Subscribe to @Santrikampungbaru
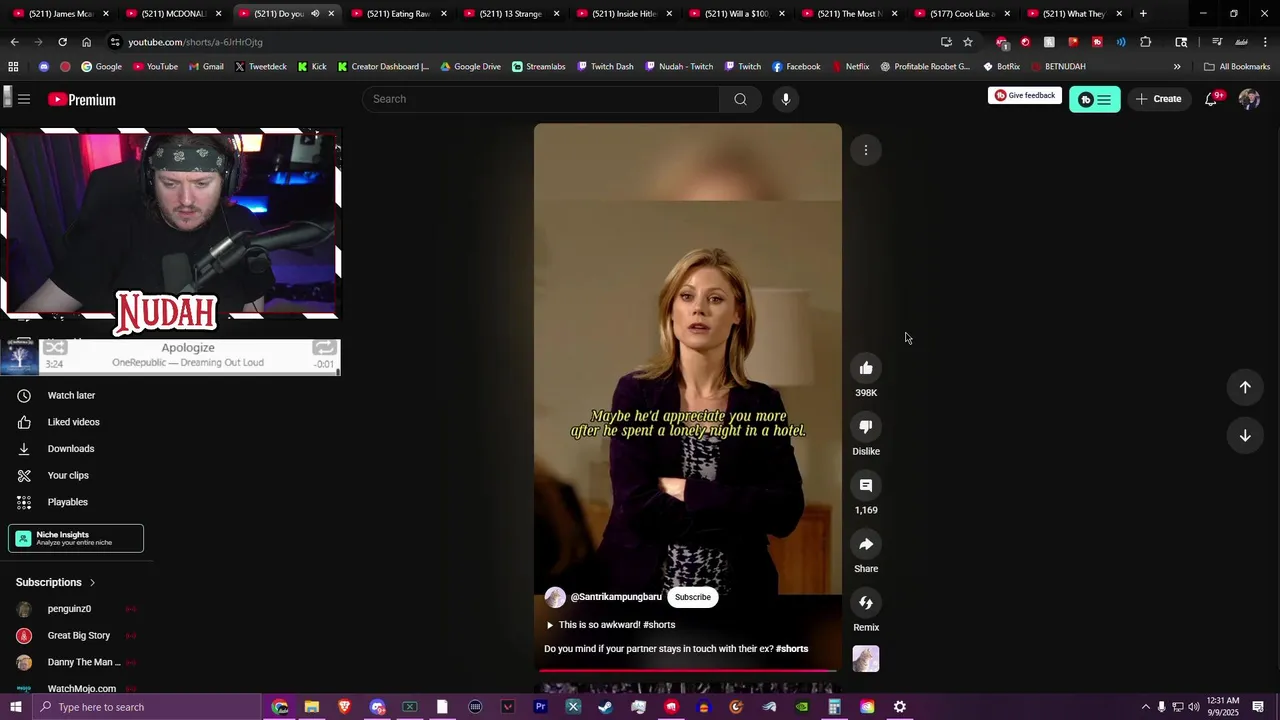The image size is (1280, 720). 692,597
